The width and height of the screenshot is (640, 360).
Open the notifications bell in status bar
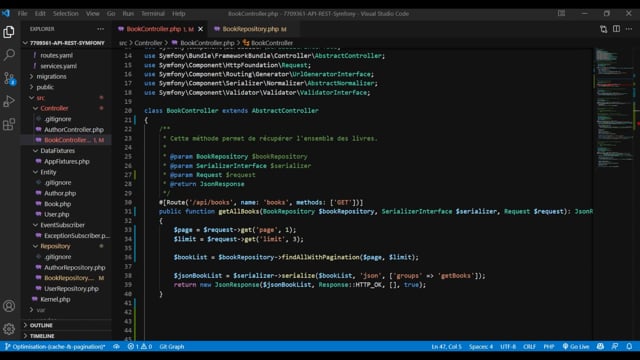[629, 347]
